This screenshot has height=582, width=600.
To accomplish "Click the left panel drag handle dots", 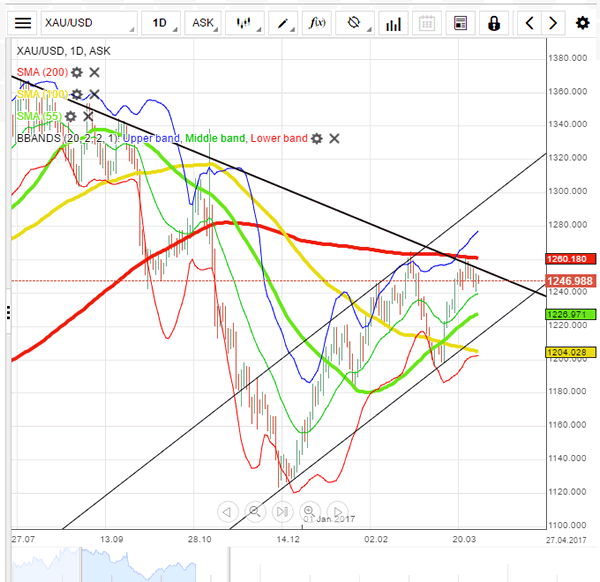I will click(8, 313).
